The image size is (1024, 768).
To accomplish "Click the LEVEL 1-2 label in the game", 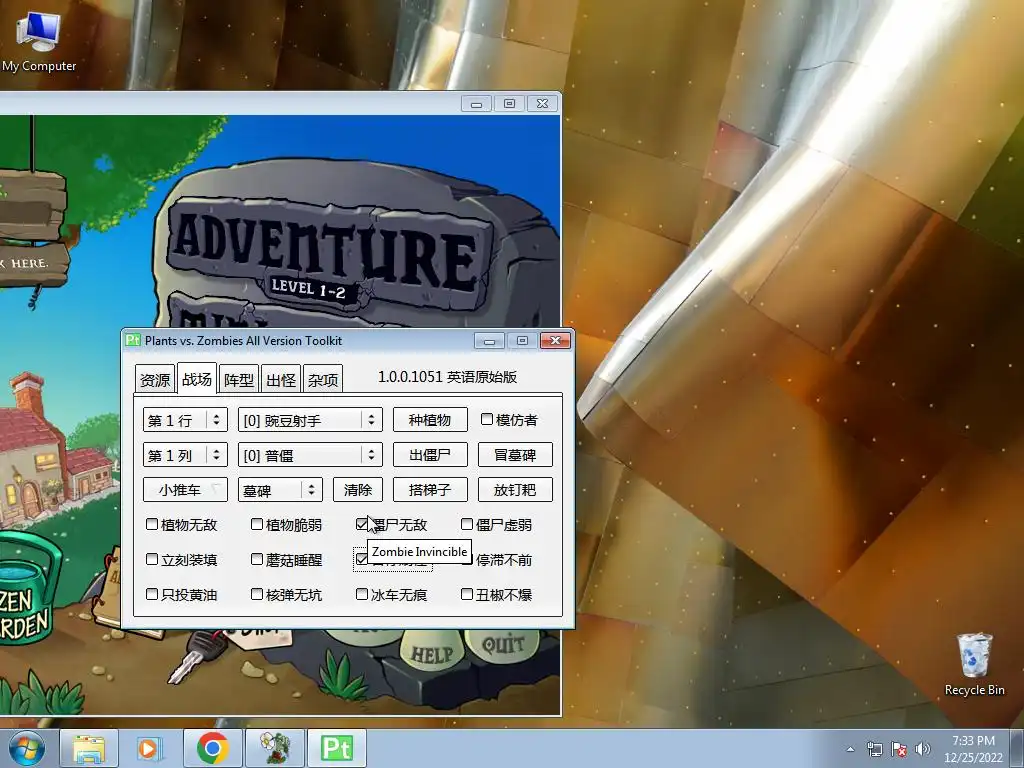I will pos(308,289).
